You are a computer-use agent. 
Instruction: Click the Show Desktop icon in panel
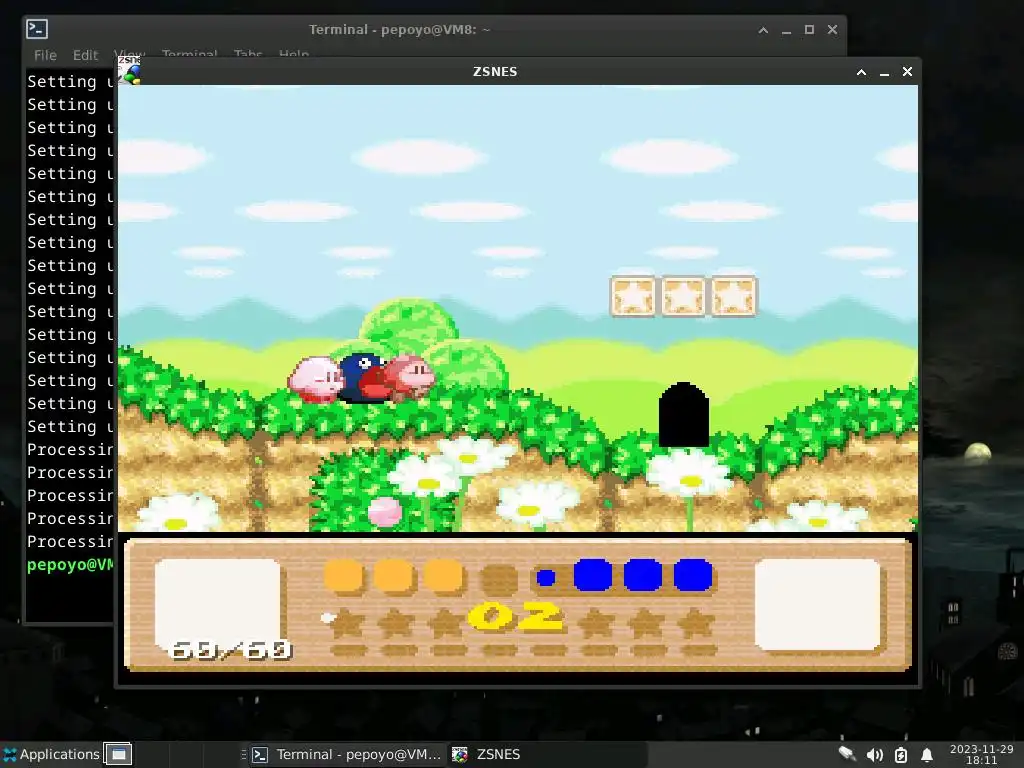click(118, 754)
